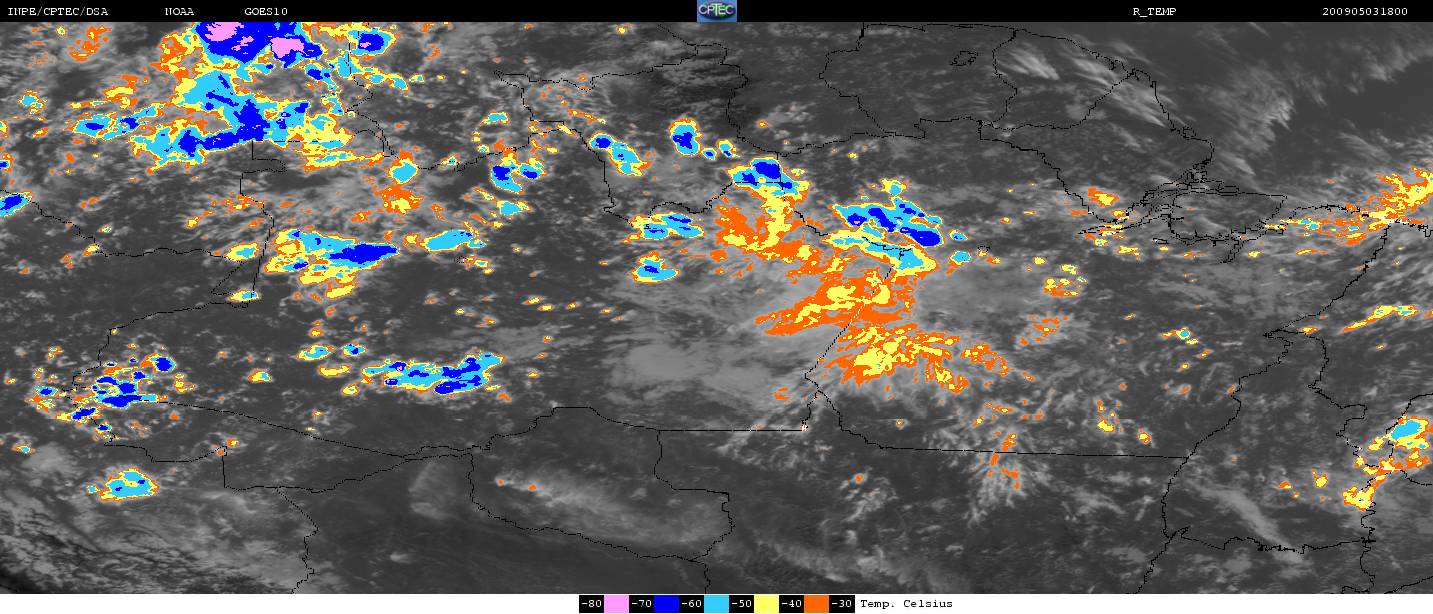Click the 200905031800 timestamp

pos(1365,11)
